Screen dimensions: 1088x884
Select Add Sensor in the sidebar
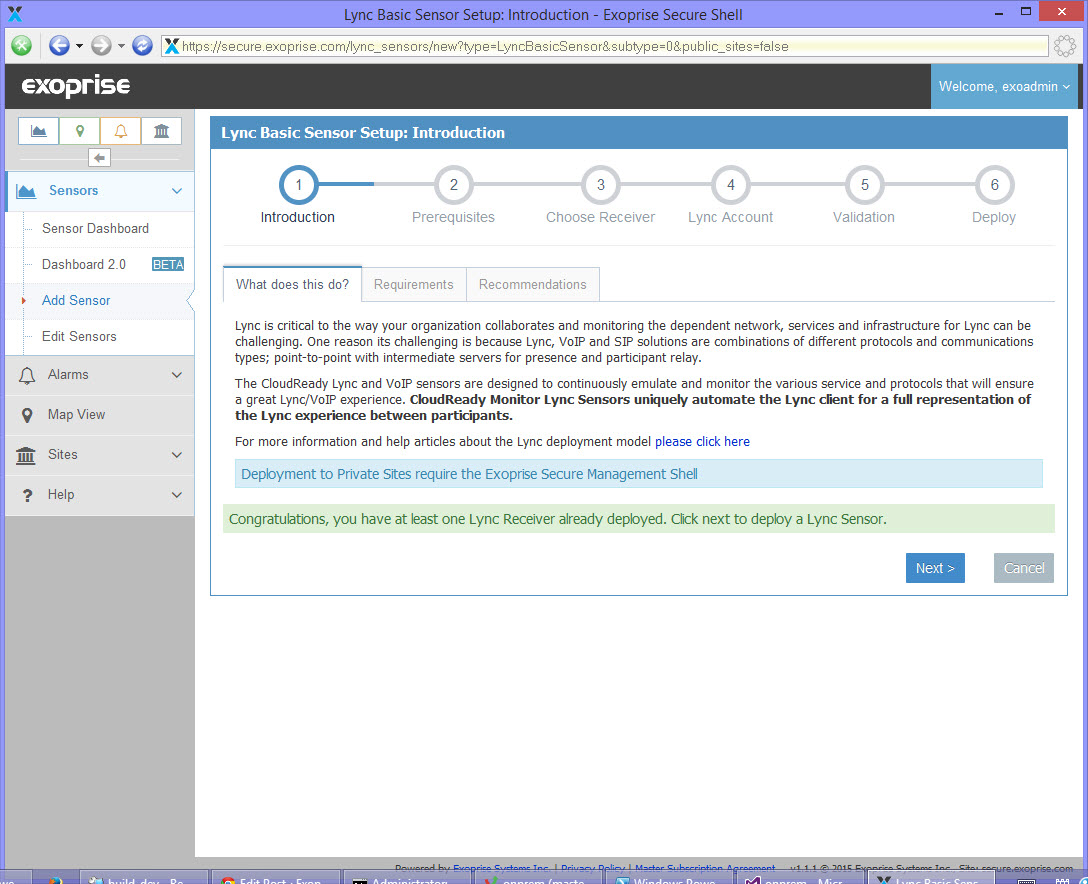76,300
